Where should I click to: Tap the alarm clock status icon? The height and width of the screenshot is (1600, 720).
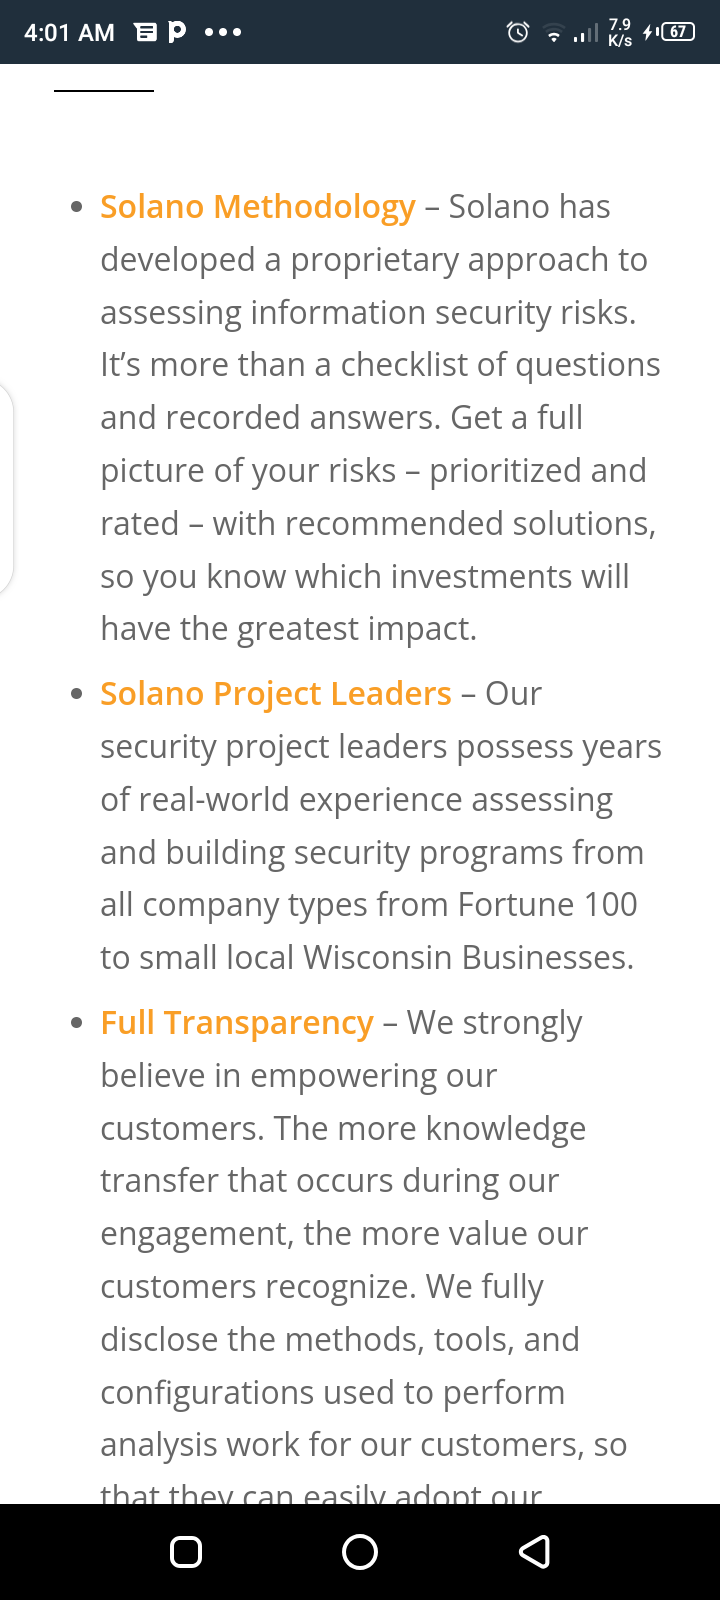[x=517, y=32]
